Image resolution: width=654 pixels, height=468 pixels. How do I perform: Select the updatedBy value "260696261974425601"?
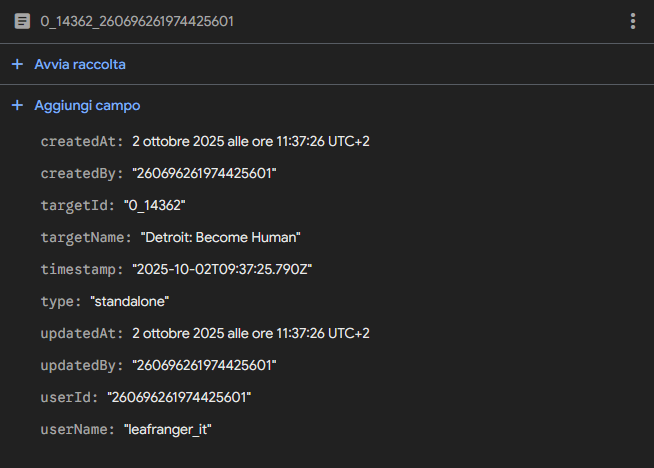[x=204, y=365]
